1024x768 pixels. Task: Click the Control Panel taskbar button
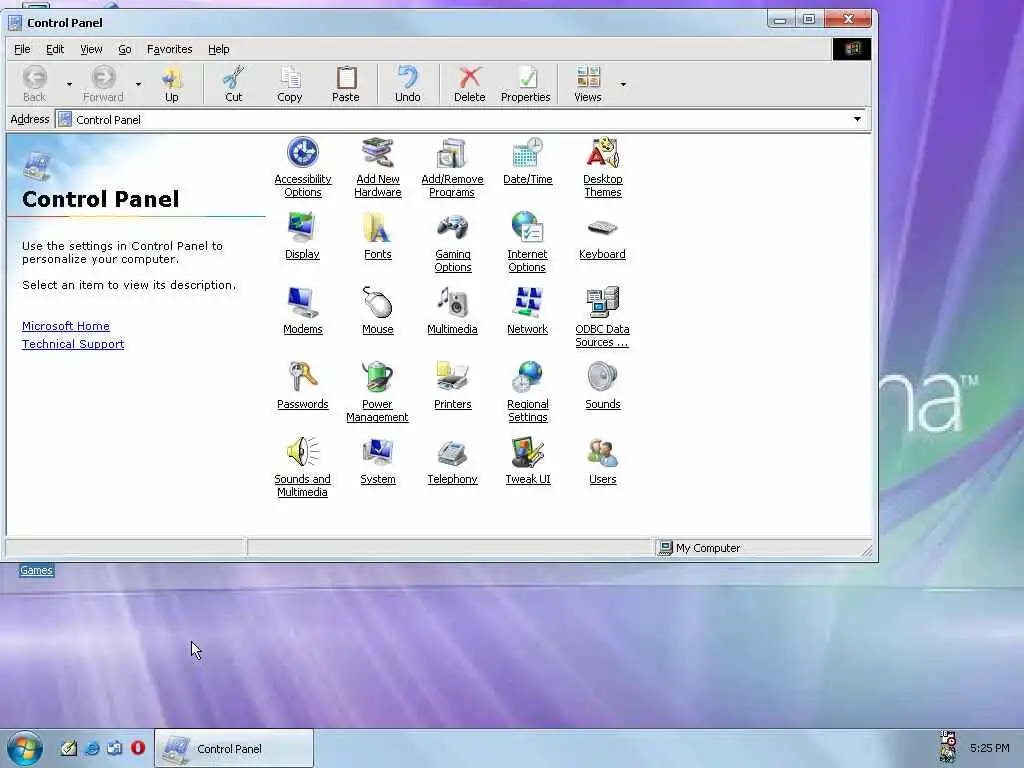coord(234,748)
